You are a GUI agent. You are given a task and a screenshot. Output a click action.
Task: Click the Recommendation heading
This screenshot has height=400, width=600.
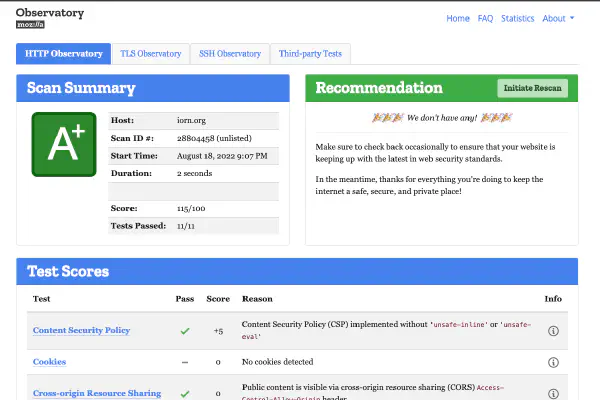[x=379, y=88]
